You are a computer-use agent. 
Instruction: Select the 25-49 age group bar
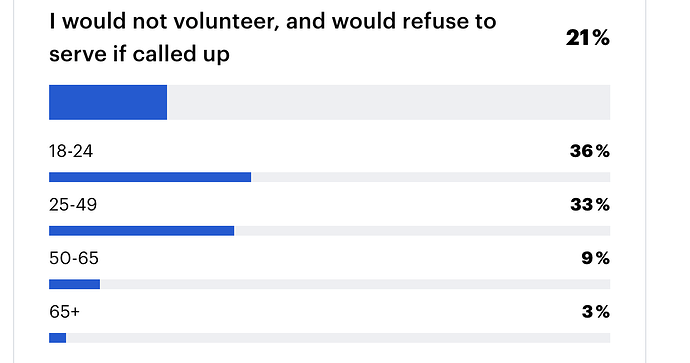click(142, 231)
